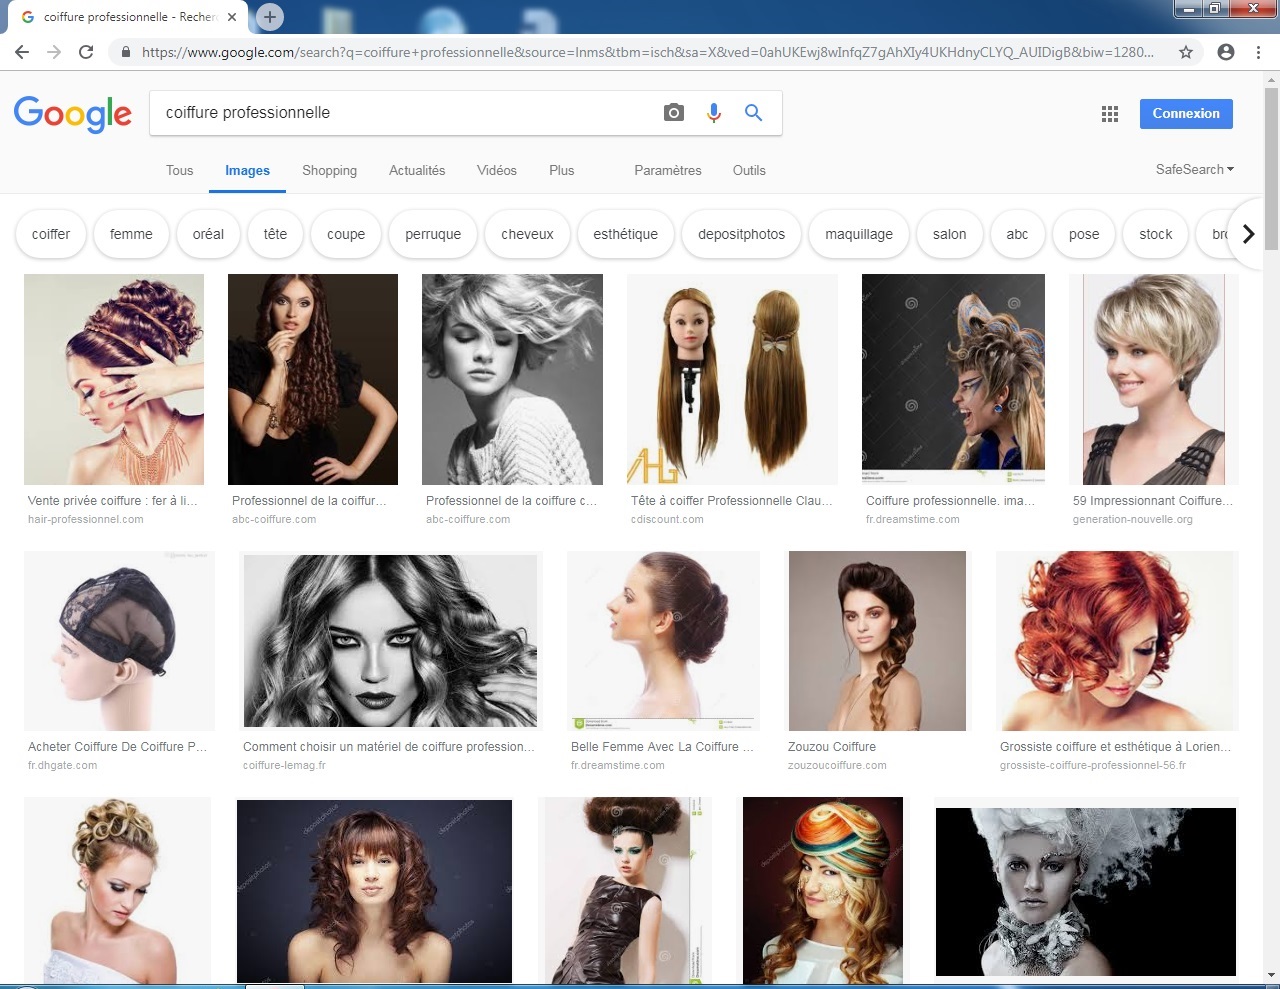Apply the cheveux filter chip
This screenshot has height=989, width=1280.
[x=527, y=234]
